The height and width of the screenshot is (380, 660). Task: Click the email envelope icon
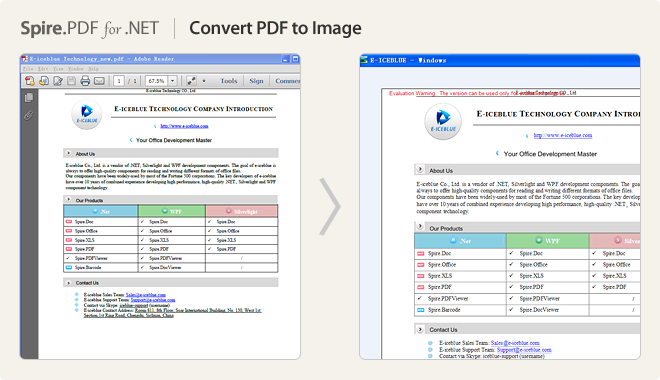pyautogui.click(x=99, y=81)
